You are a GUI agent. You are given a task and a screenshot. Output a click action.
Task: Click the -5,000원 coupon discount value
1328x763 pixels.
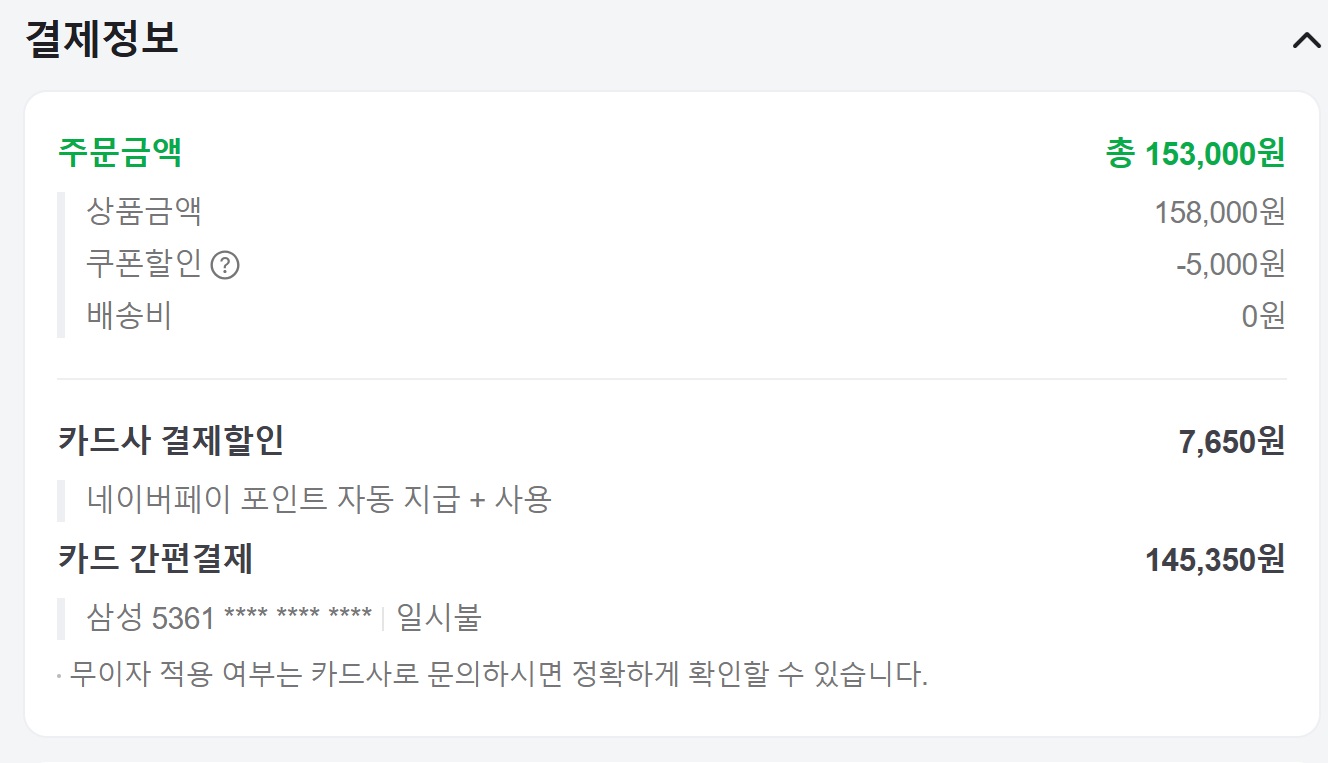[x=1230, y=264]
